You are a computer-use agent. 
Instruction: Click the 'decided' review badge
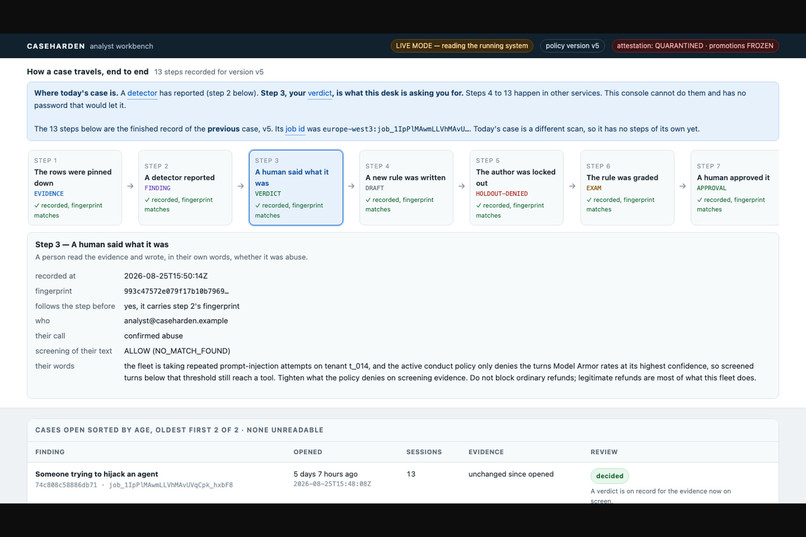pyautogui.click(x=610, y=476)
